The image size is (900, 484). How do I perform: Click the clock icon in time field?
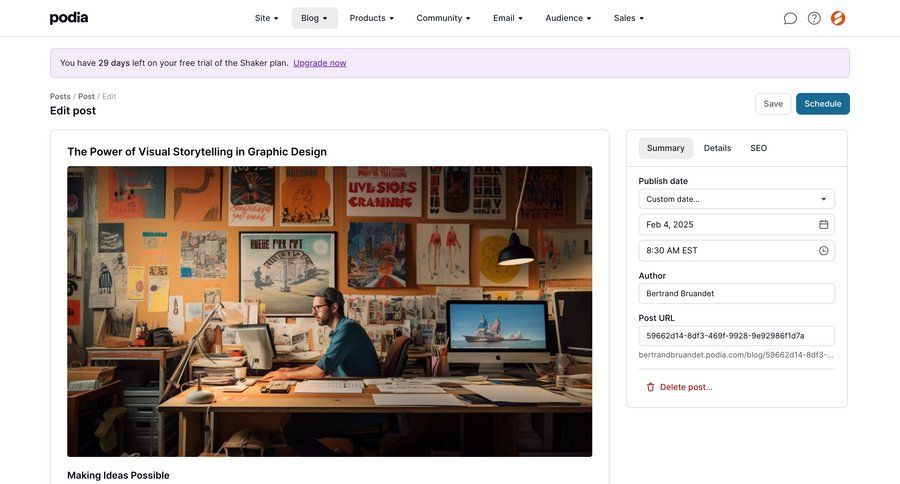(823, 250)
